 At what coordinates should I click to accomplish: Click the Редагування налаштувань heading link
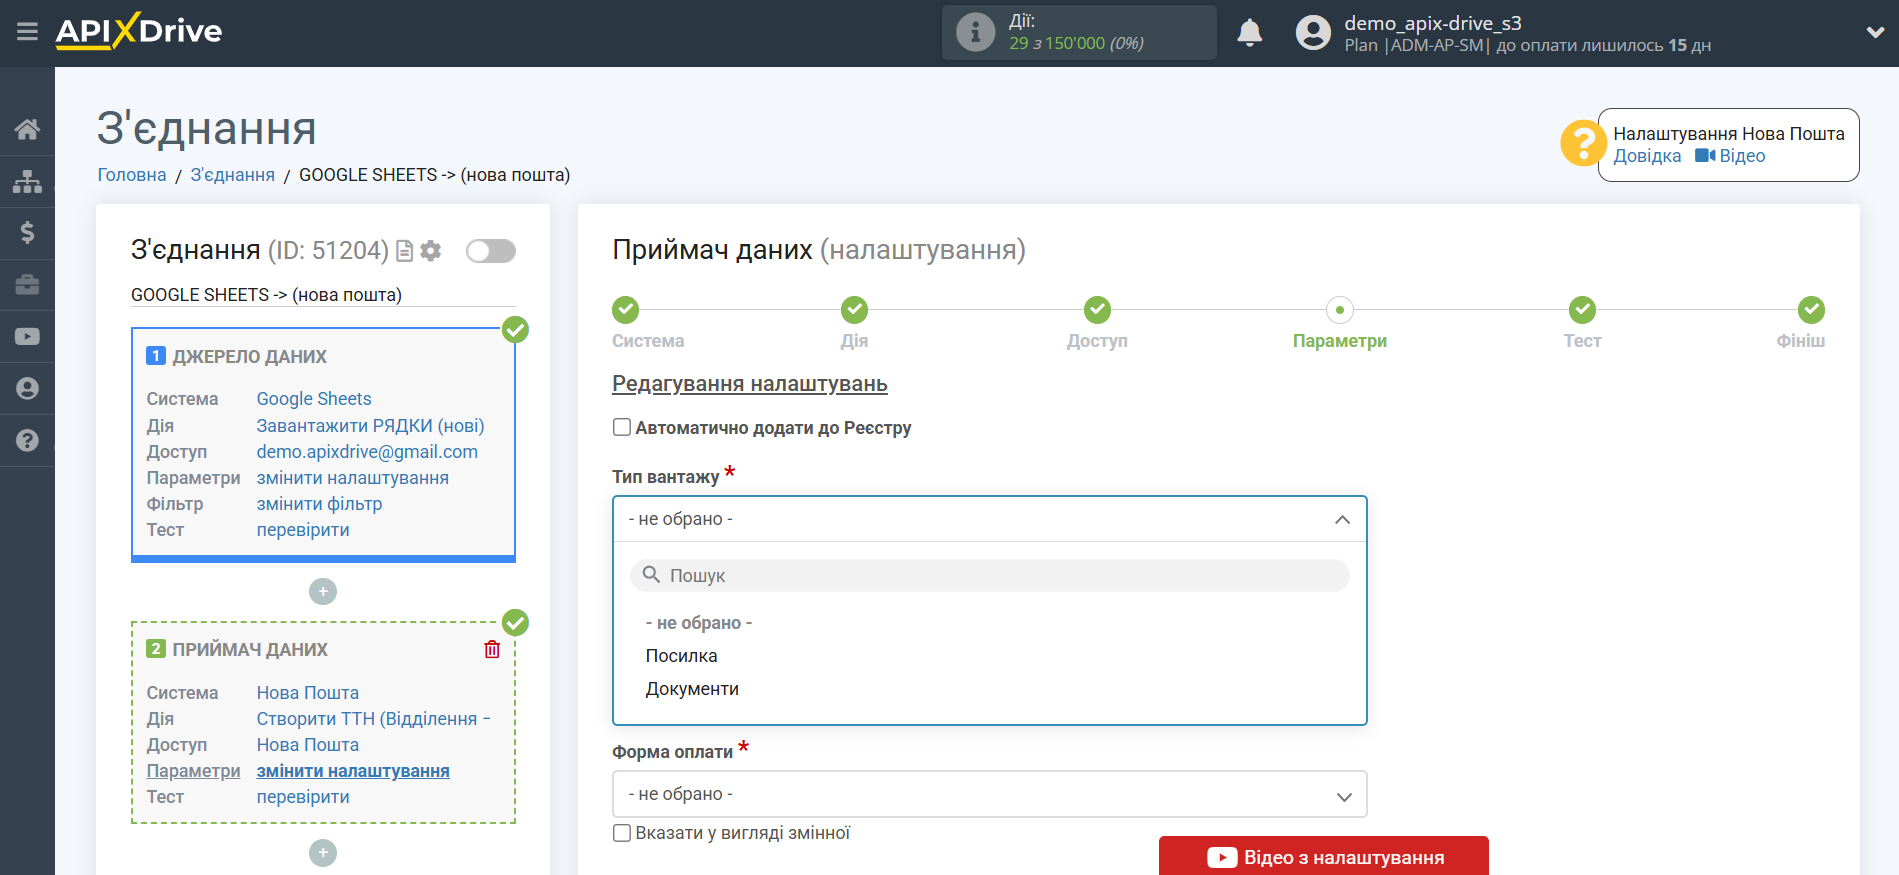tap(750, 384)
